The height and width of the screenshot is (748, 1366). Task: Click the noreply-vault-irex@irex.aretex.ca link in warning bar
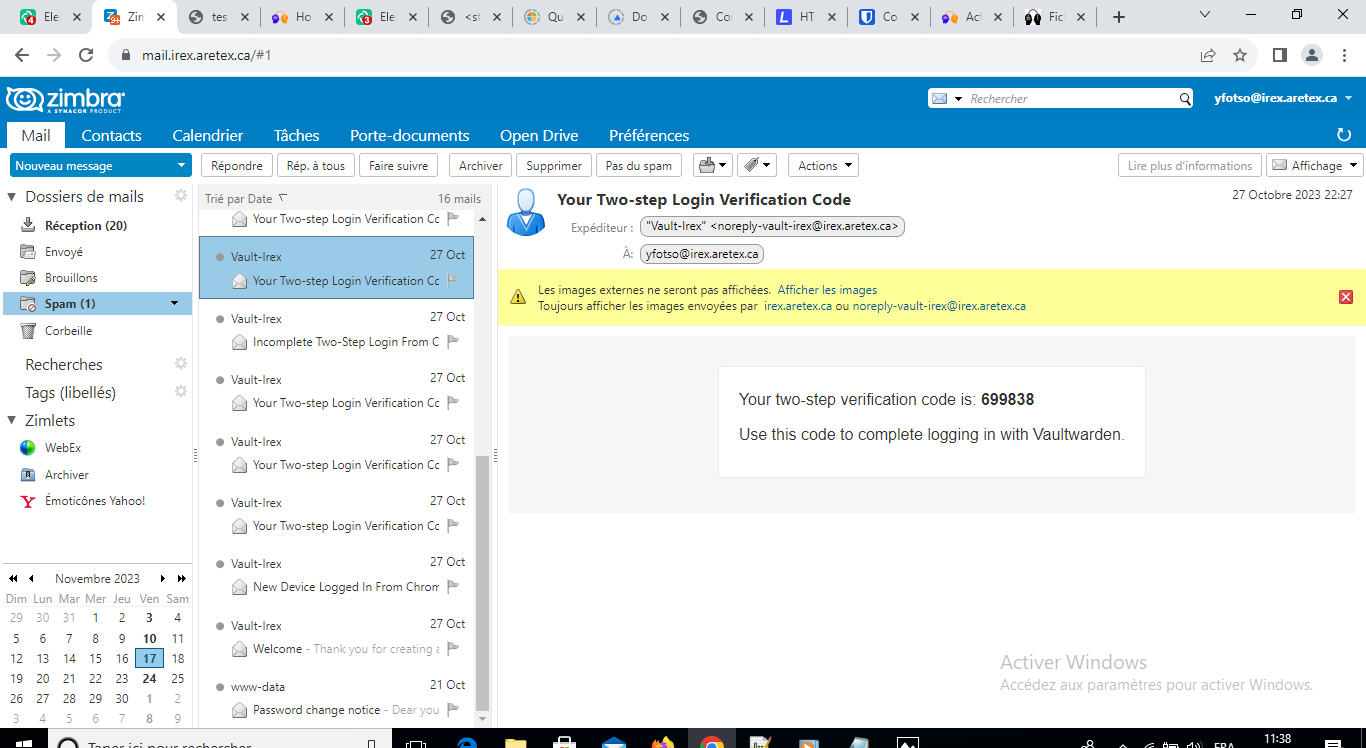(939, 306)
